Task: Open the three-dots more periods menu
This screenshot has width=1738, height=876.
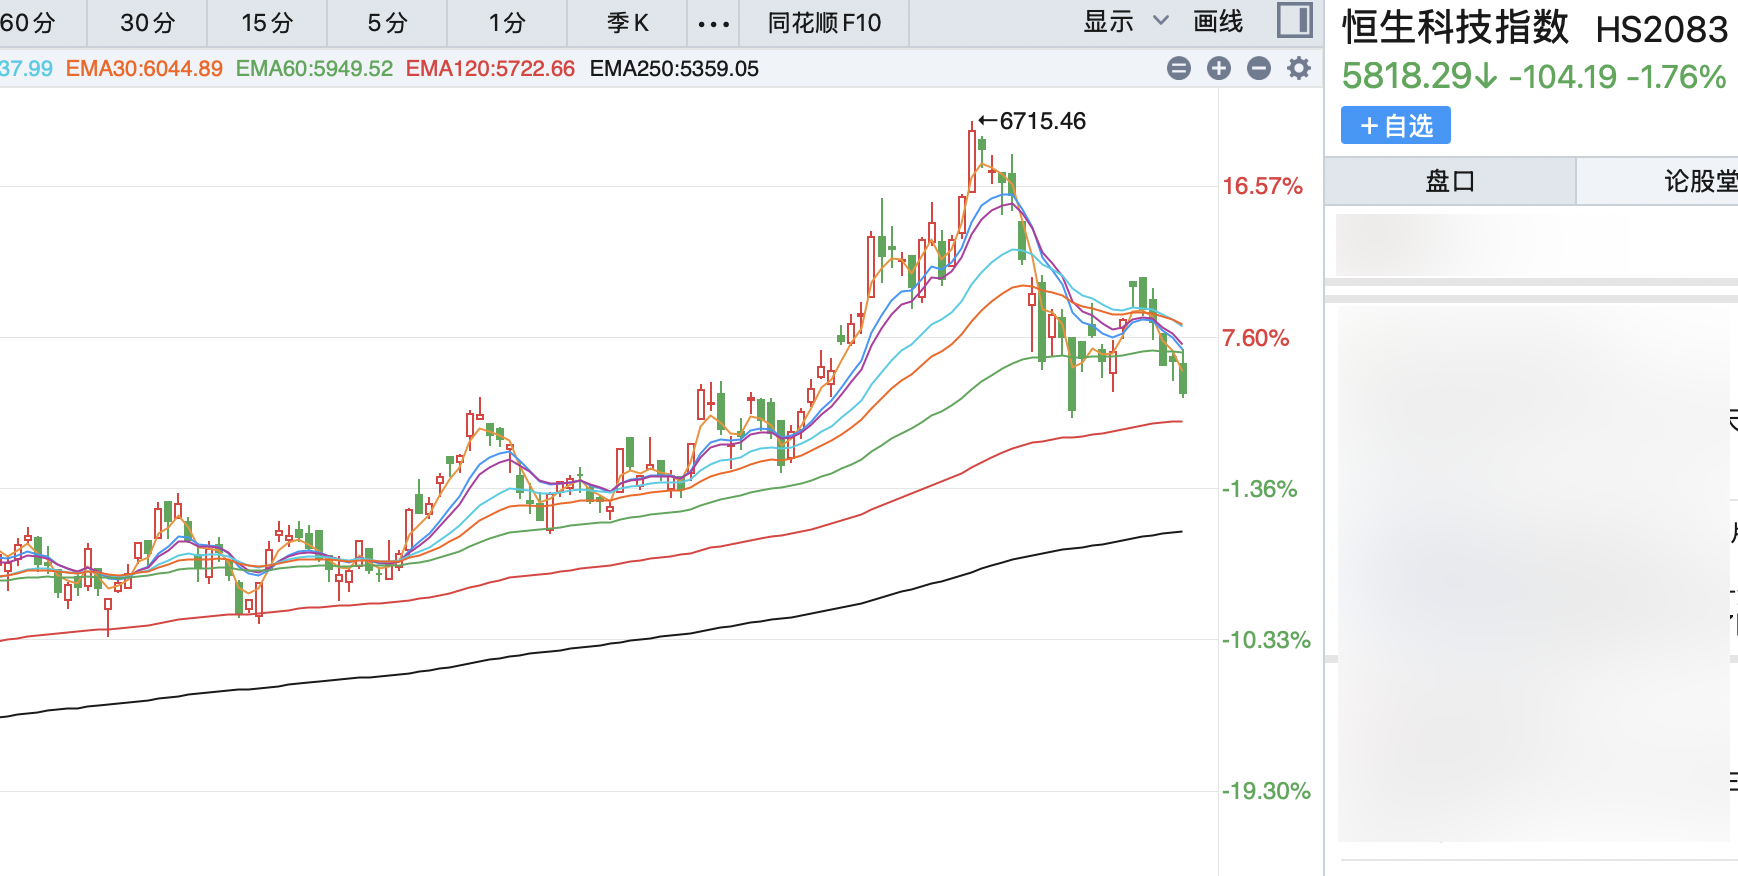Action: point(713,23)
